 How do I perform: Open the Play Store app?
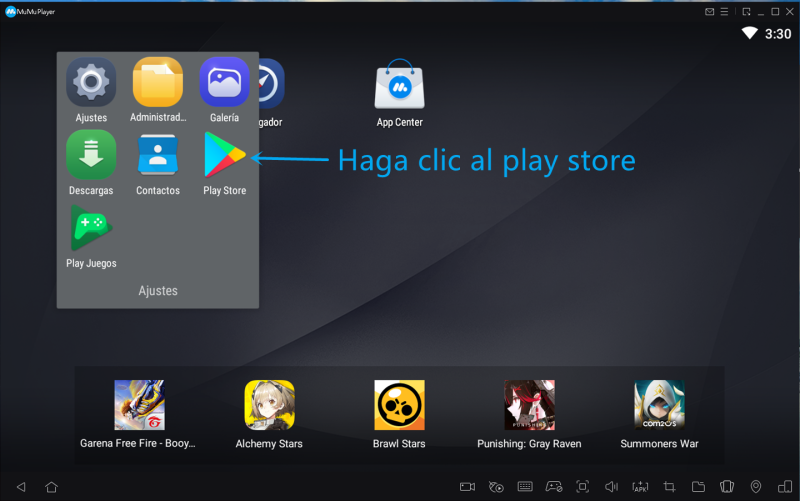point(224,156)
